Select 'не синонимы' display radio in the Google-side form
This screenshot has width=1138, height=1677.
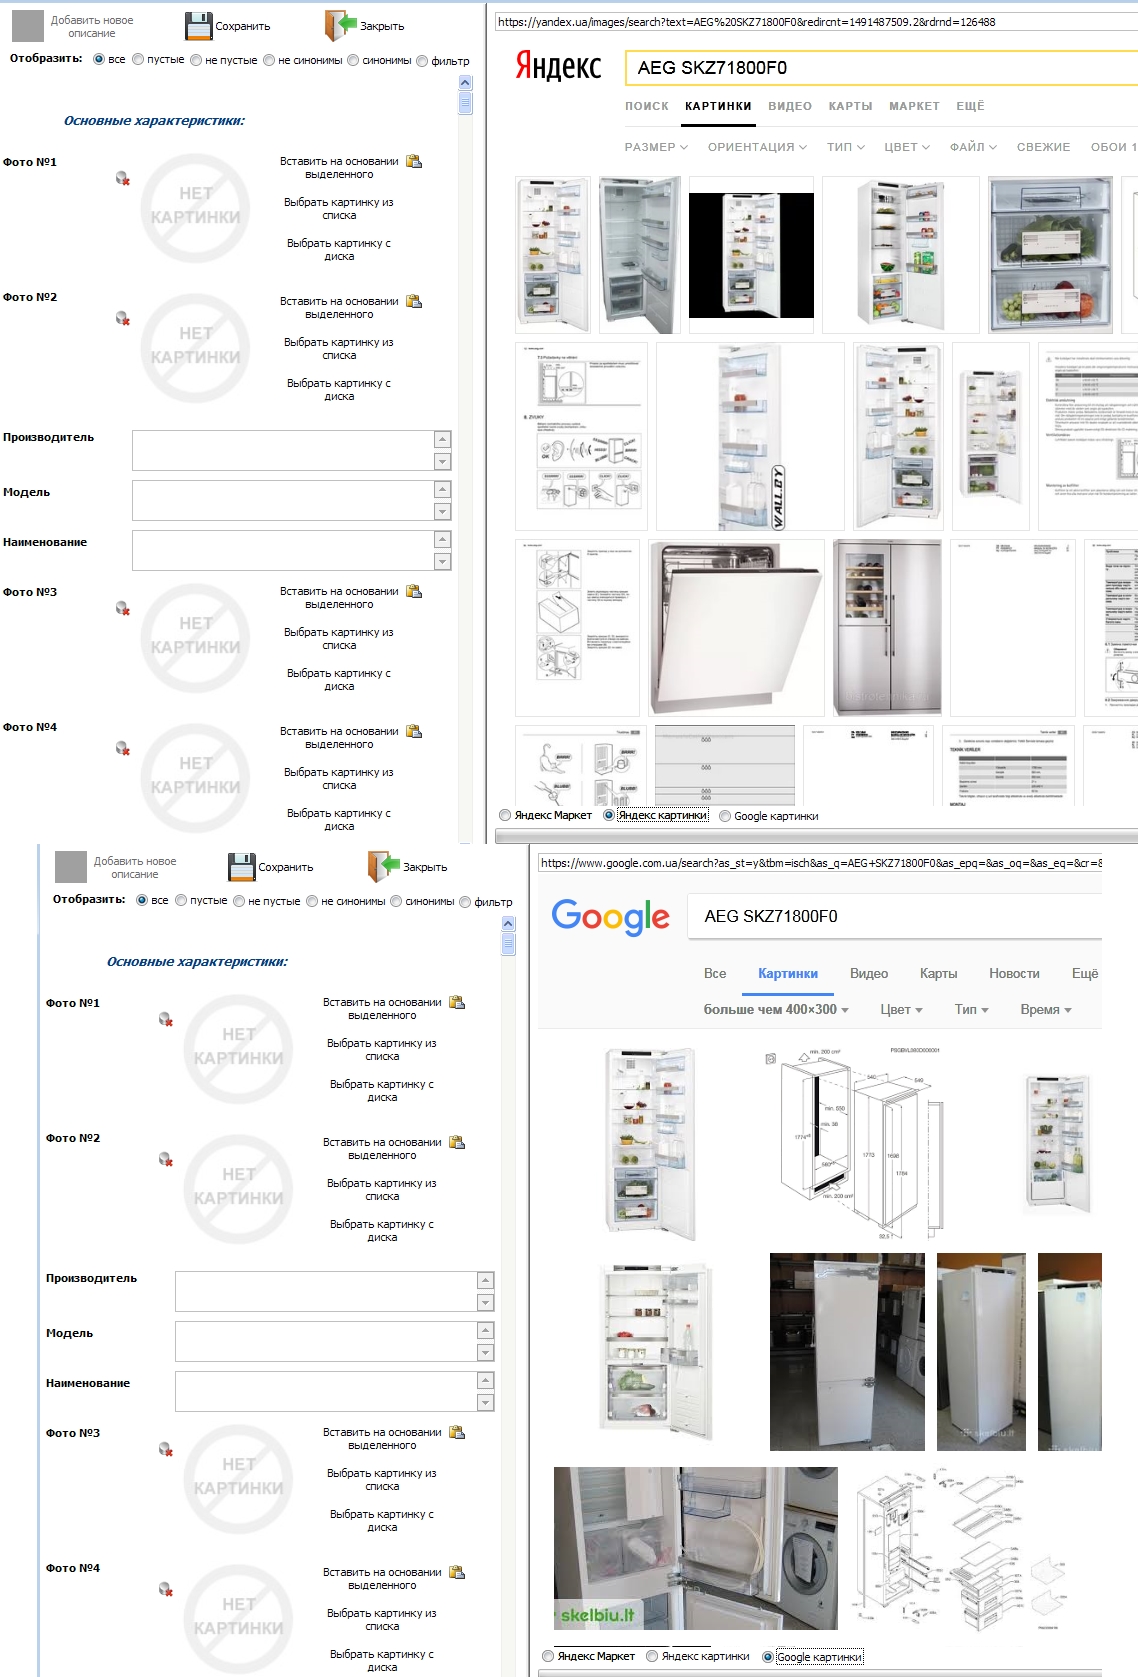coord(312,901)
